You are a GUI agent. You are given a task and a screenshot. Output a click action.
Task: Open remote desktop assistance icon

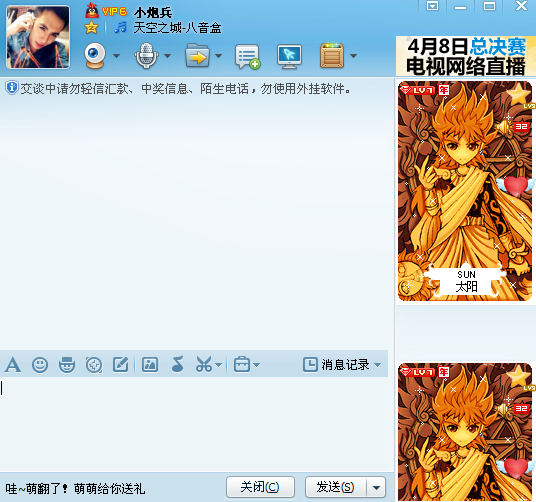point(290,56)
